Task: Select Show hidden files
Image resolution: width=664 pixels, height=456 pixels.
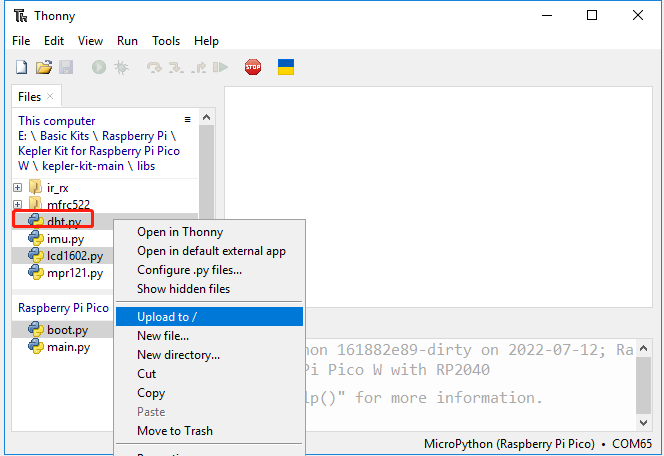Action: [x=210, y=289]
